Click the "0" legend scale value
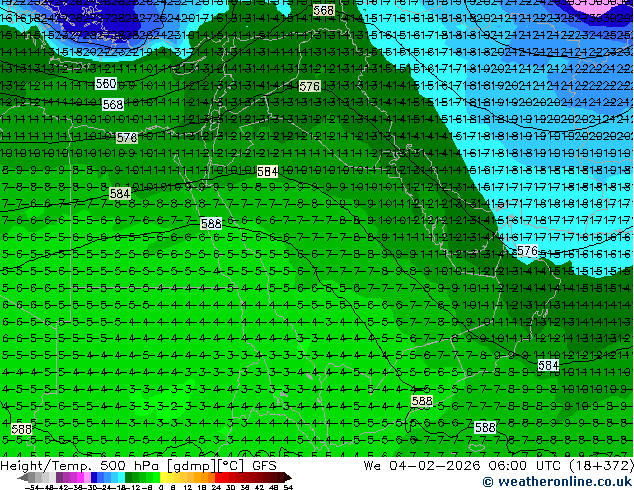 [x=161, y=487]
